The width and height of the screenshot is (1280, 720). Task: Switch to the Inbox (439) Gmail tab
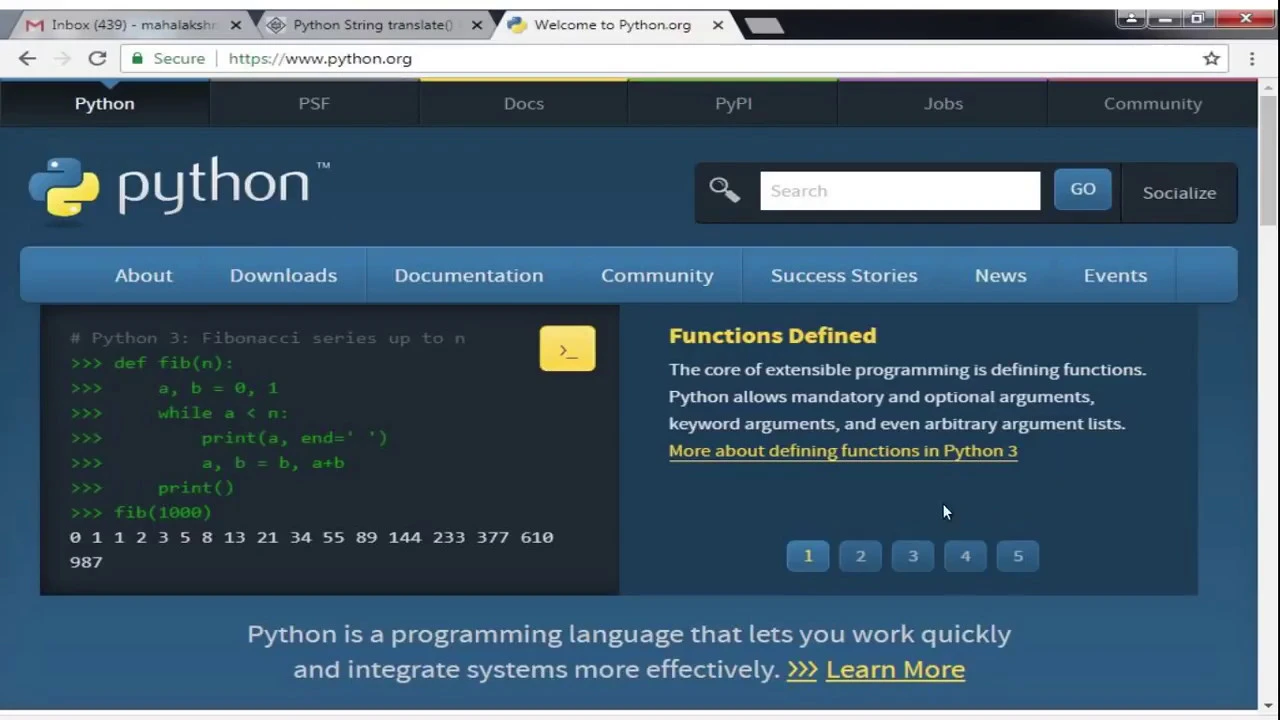tap(135, 25)
